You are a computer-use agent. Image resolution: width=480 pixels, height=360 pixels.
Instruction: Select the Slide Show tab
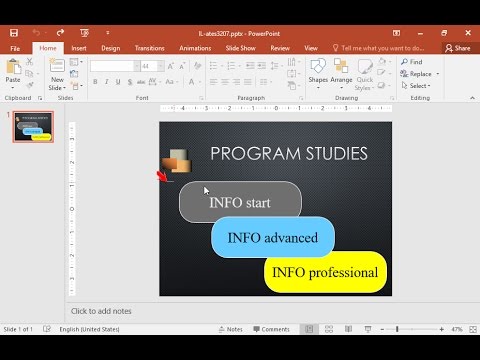coord(240,48)
